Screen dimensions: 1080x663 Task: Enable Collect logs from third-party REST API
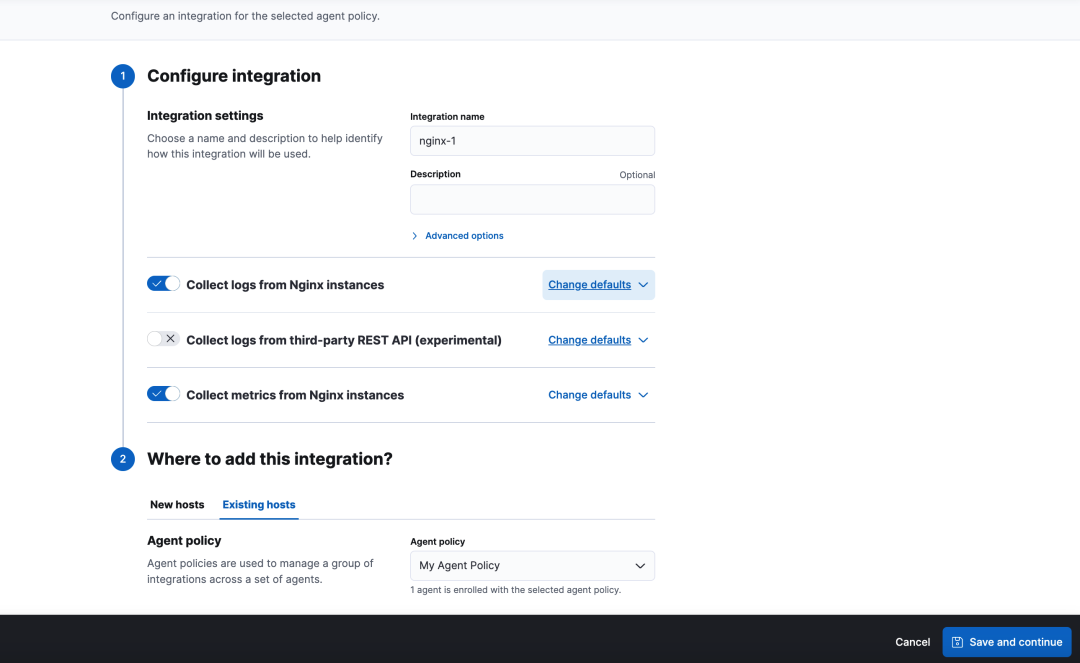coord(163,339)
